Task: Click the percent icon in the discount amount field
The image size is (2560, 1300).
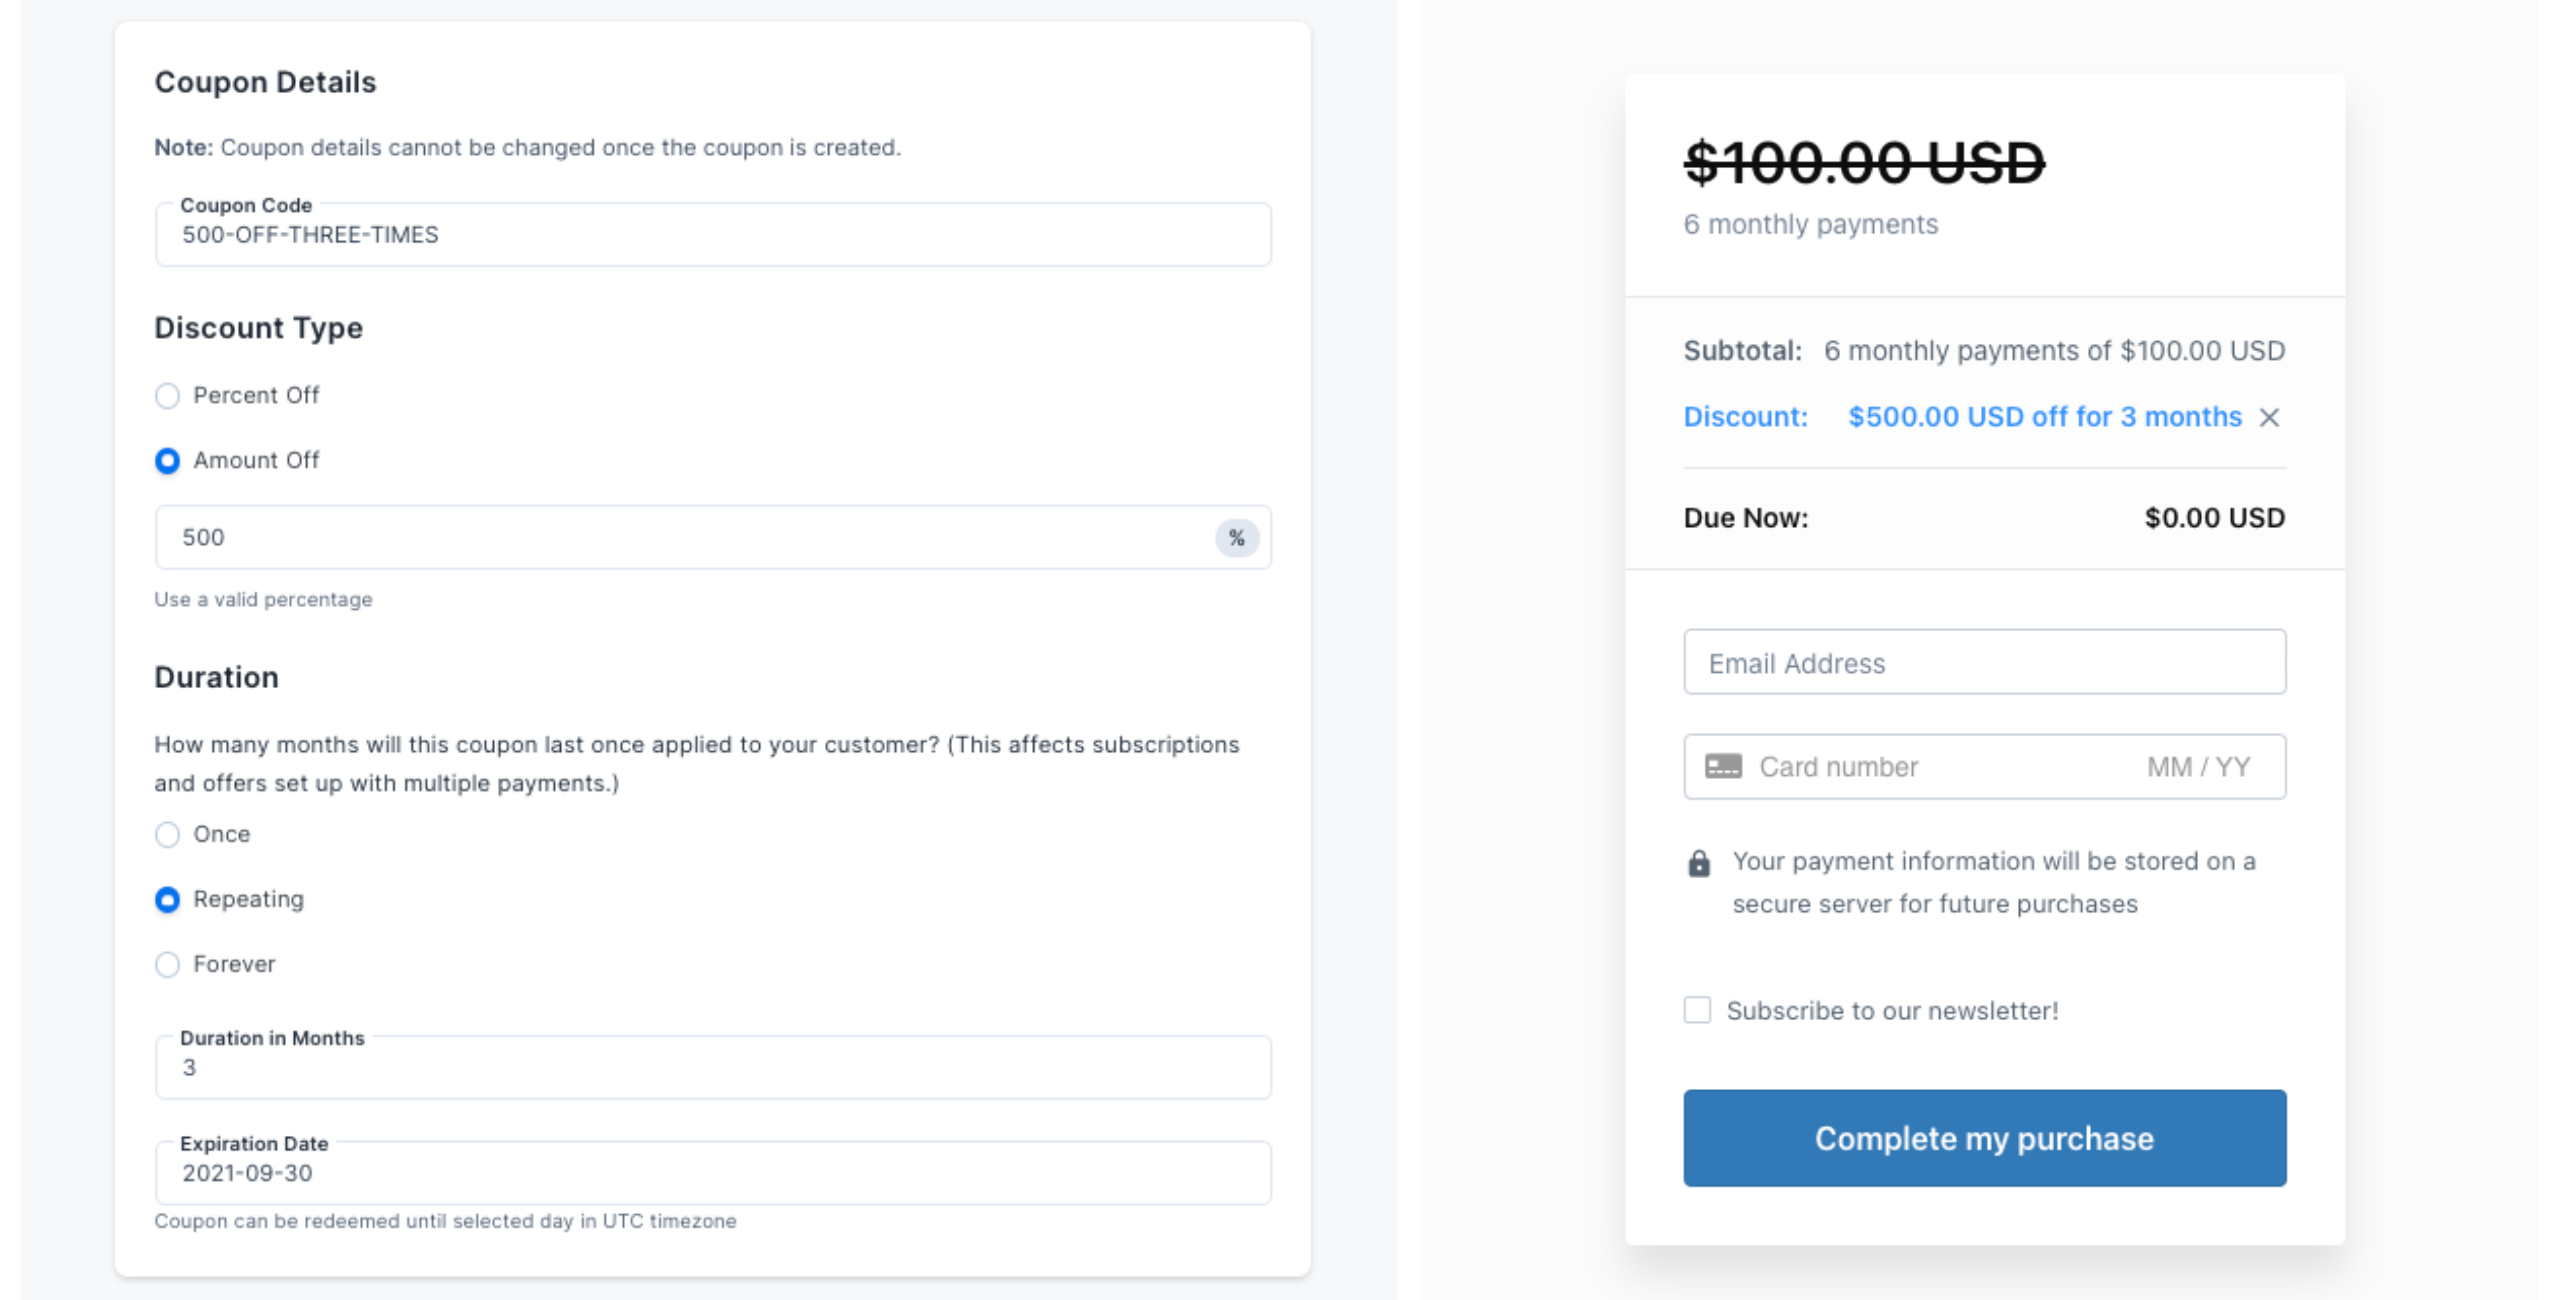Action: (1237, 537)
